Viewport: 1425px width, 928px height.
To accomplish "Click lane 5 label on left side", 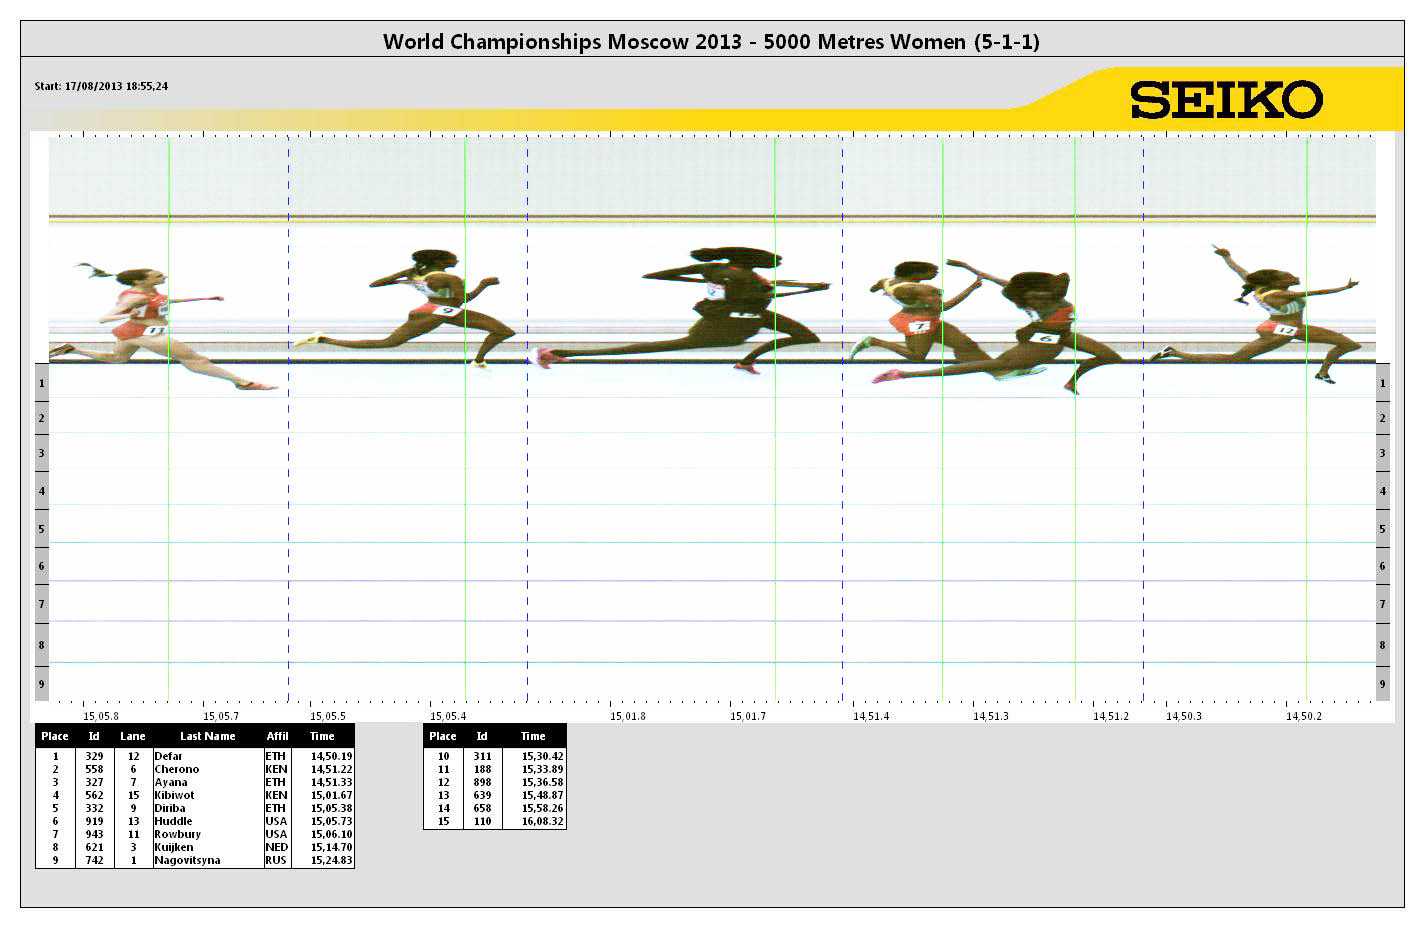I will point(41,529).
